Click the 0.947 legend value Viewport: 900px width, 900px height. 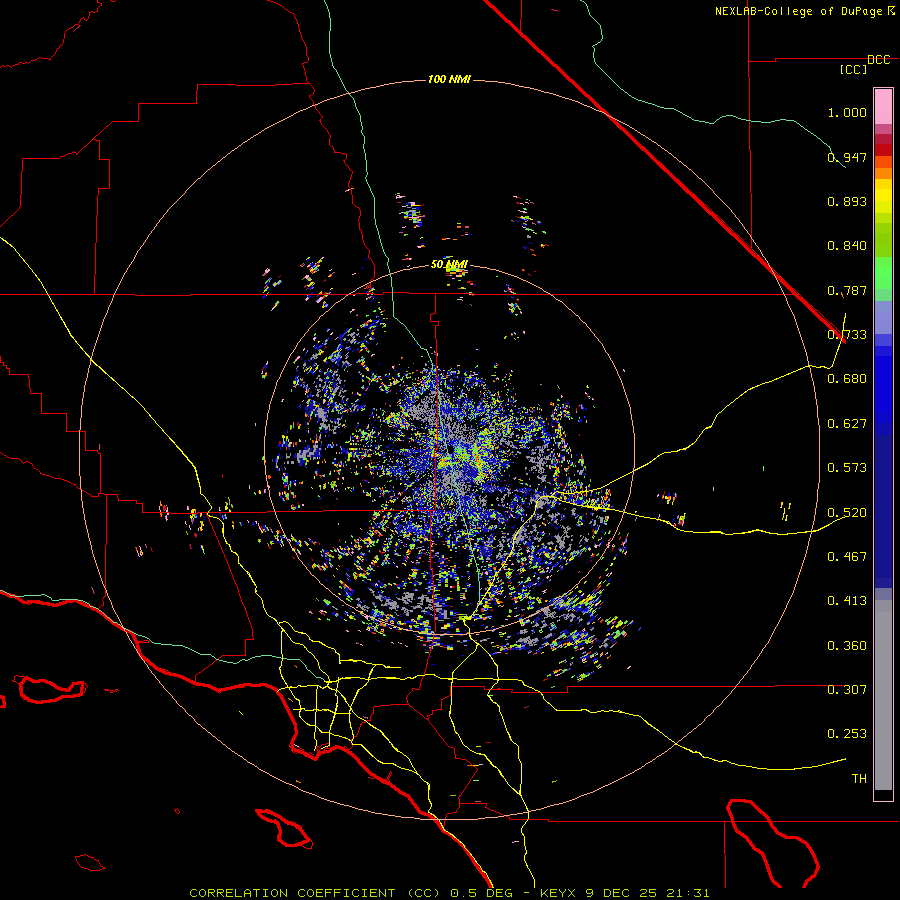tap(847, 157)
